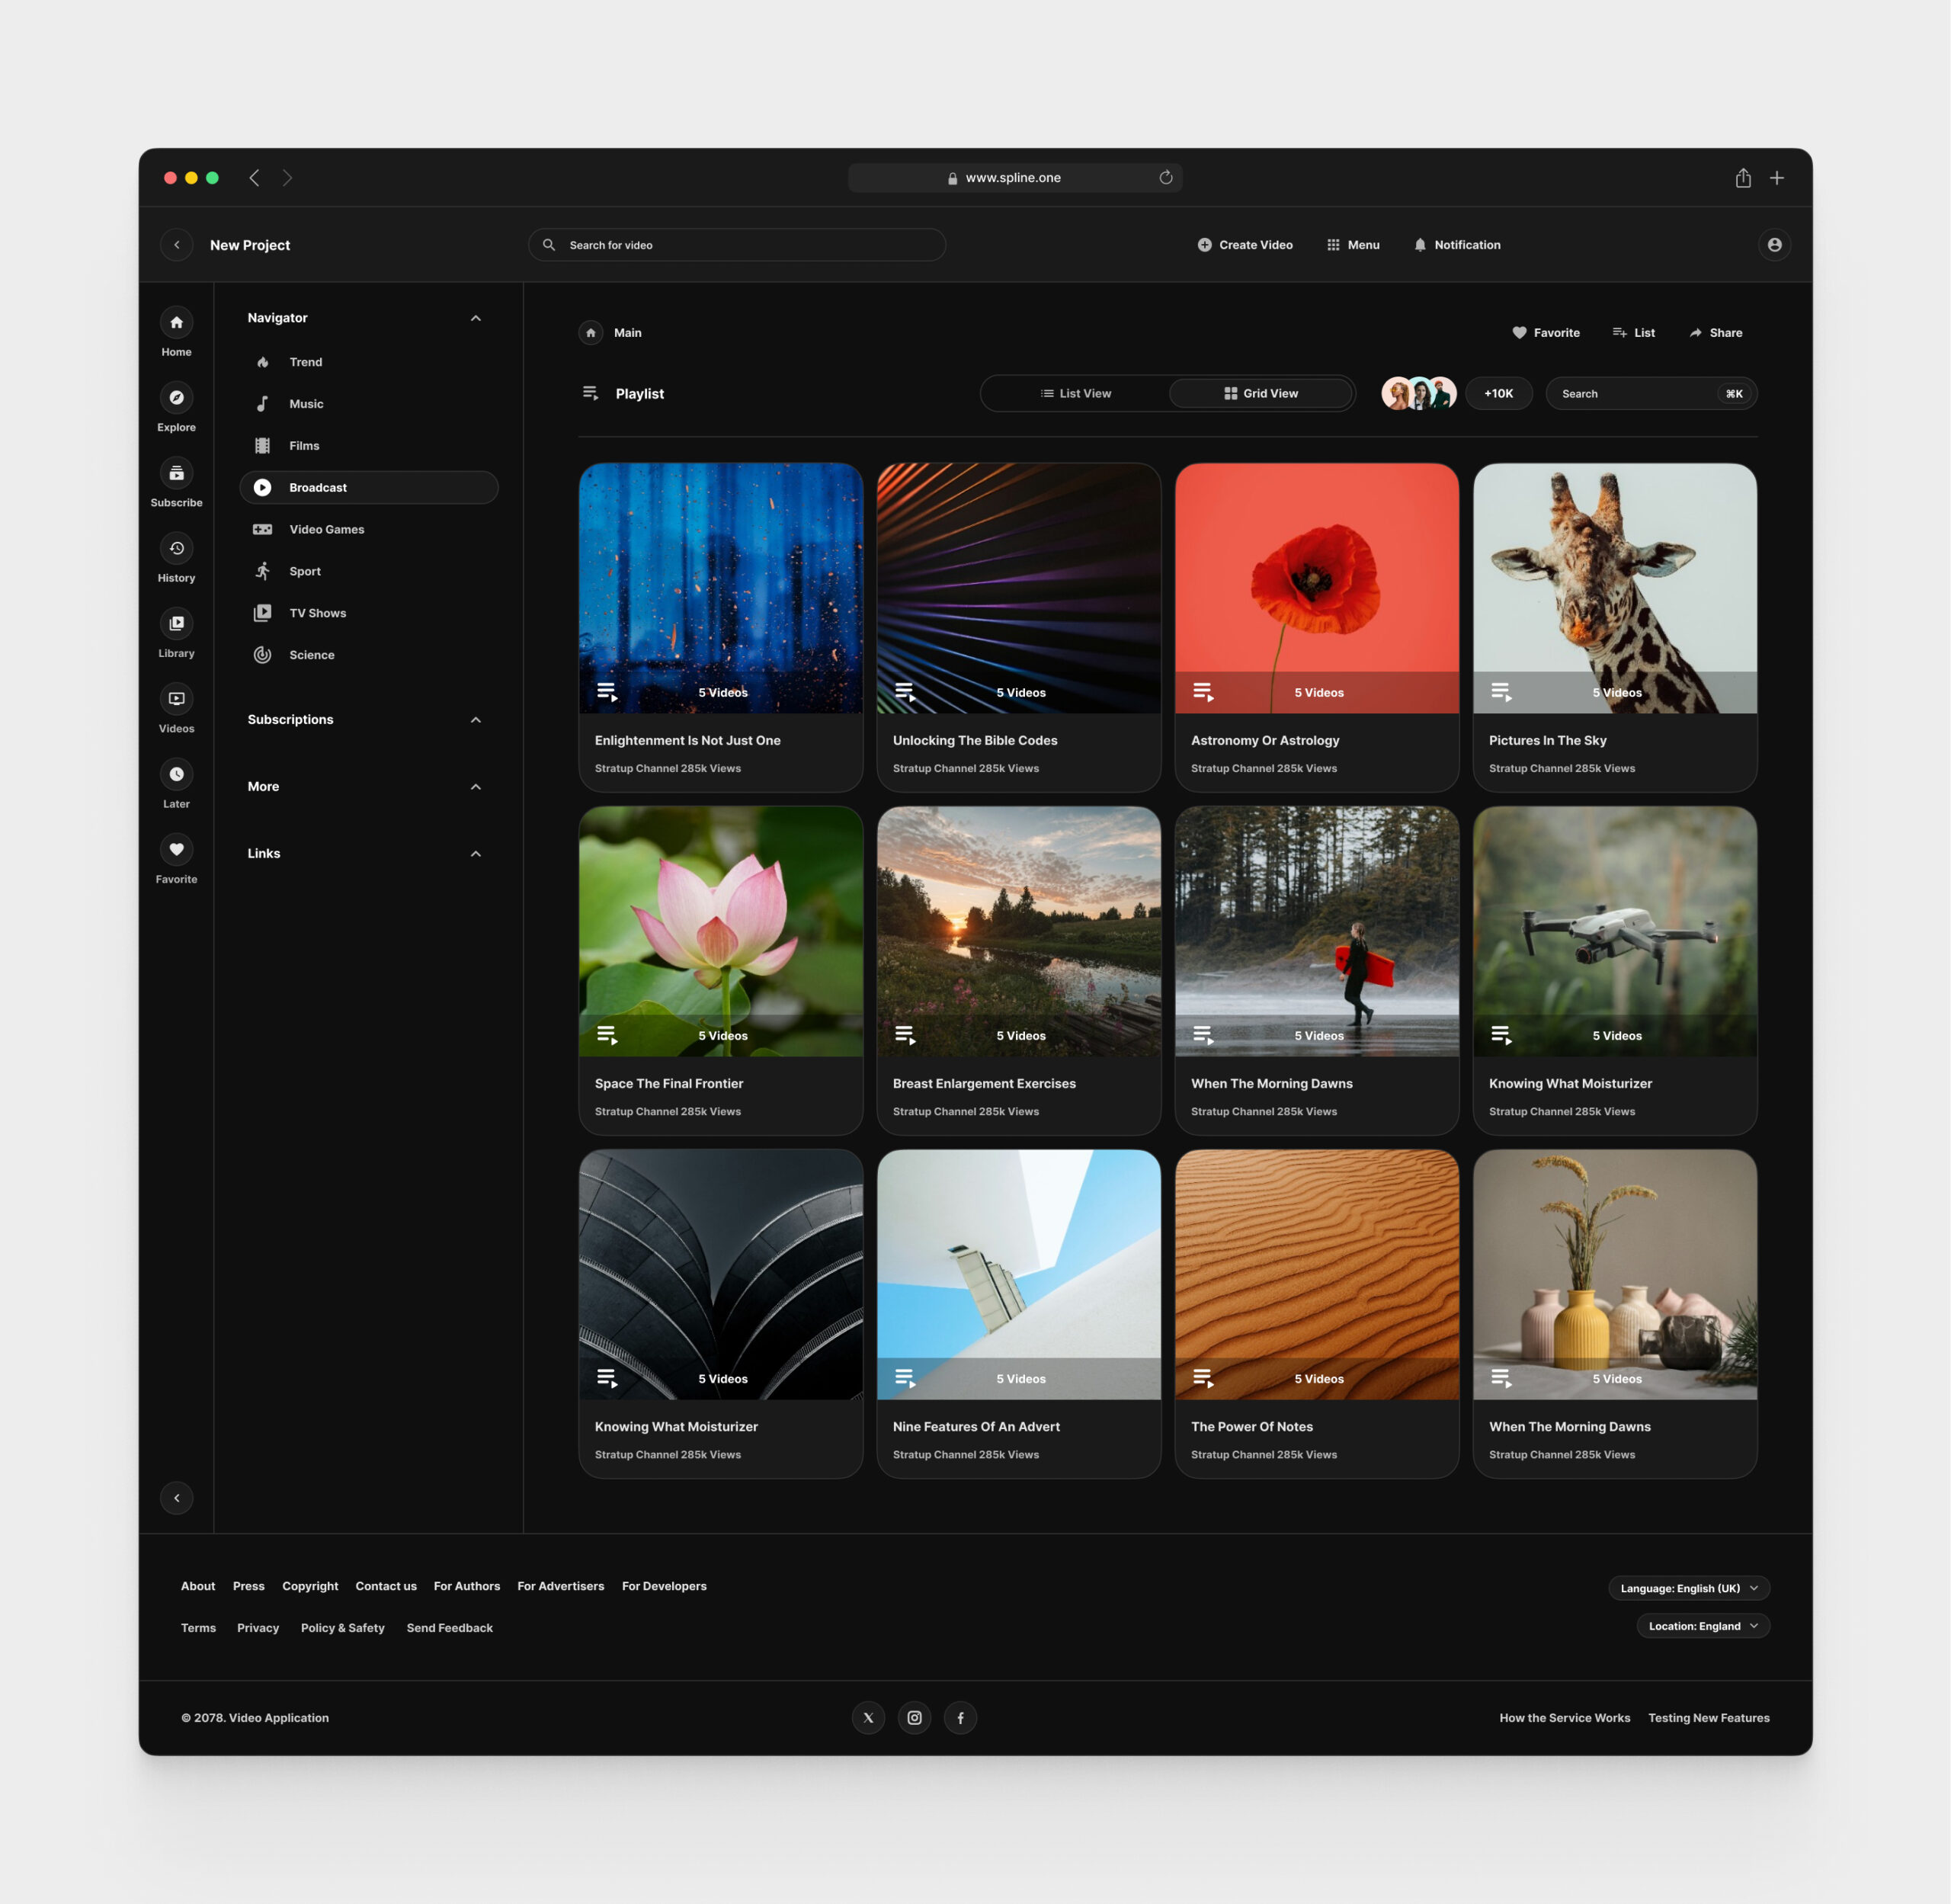Select Sport in Navigator
This screenshot has width=1951, height=1904.
[369, 571]
